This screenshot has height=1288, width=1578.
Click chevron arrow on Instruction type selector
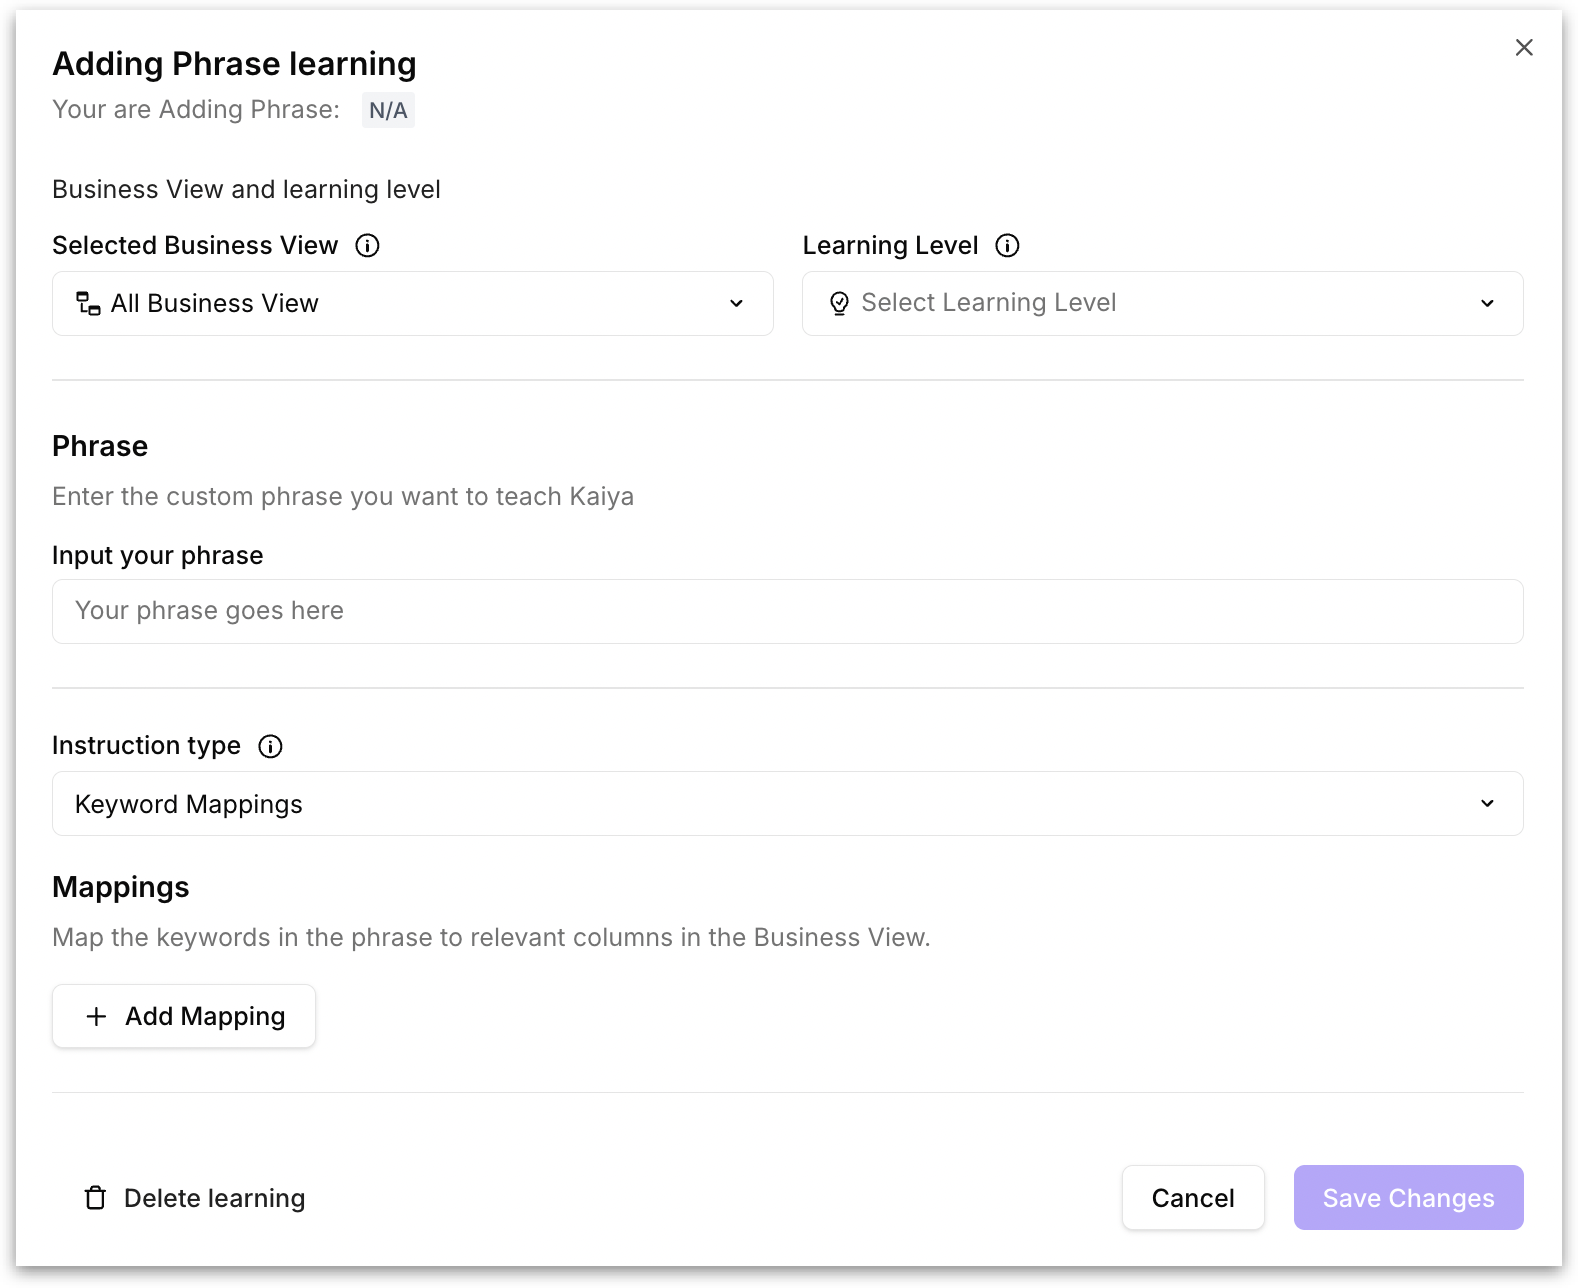(1487, 804)
